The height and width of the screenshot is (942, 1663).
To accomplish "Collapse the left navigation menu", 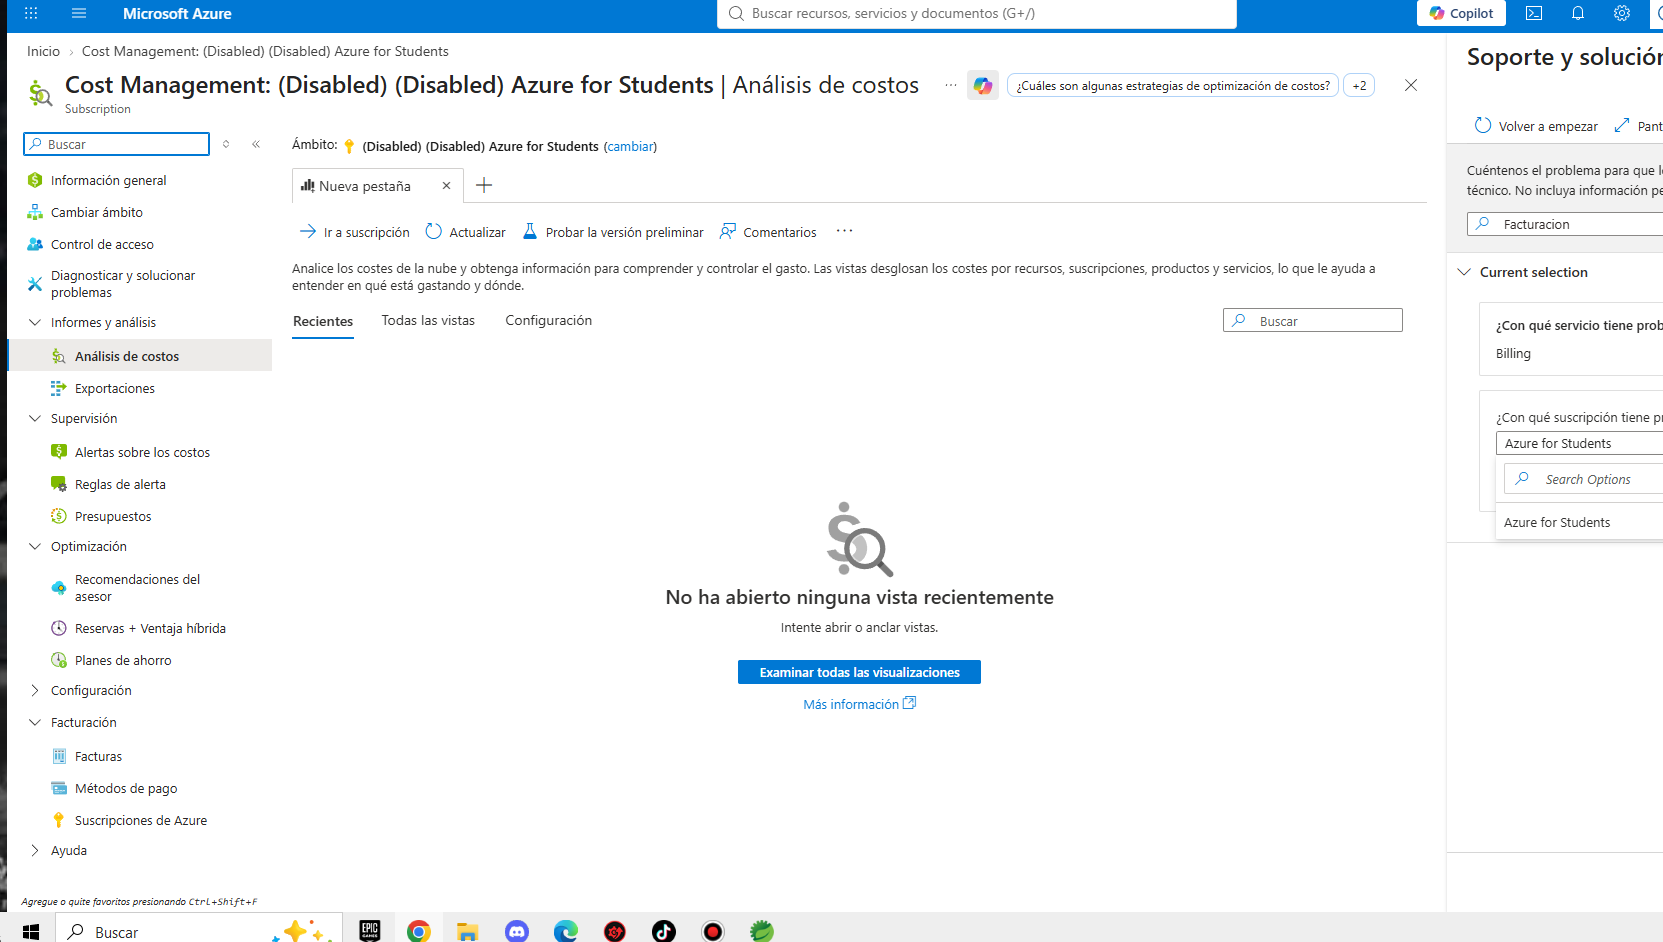I will (256, 145).
